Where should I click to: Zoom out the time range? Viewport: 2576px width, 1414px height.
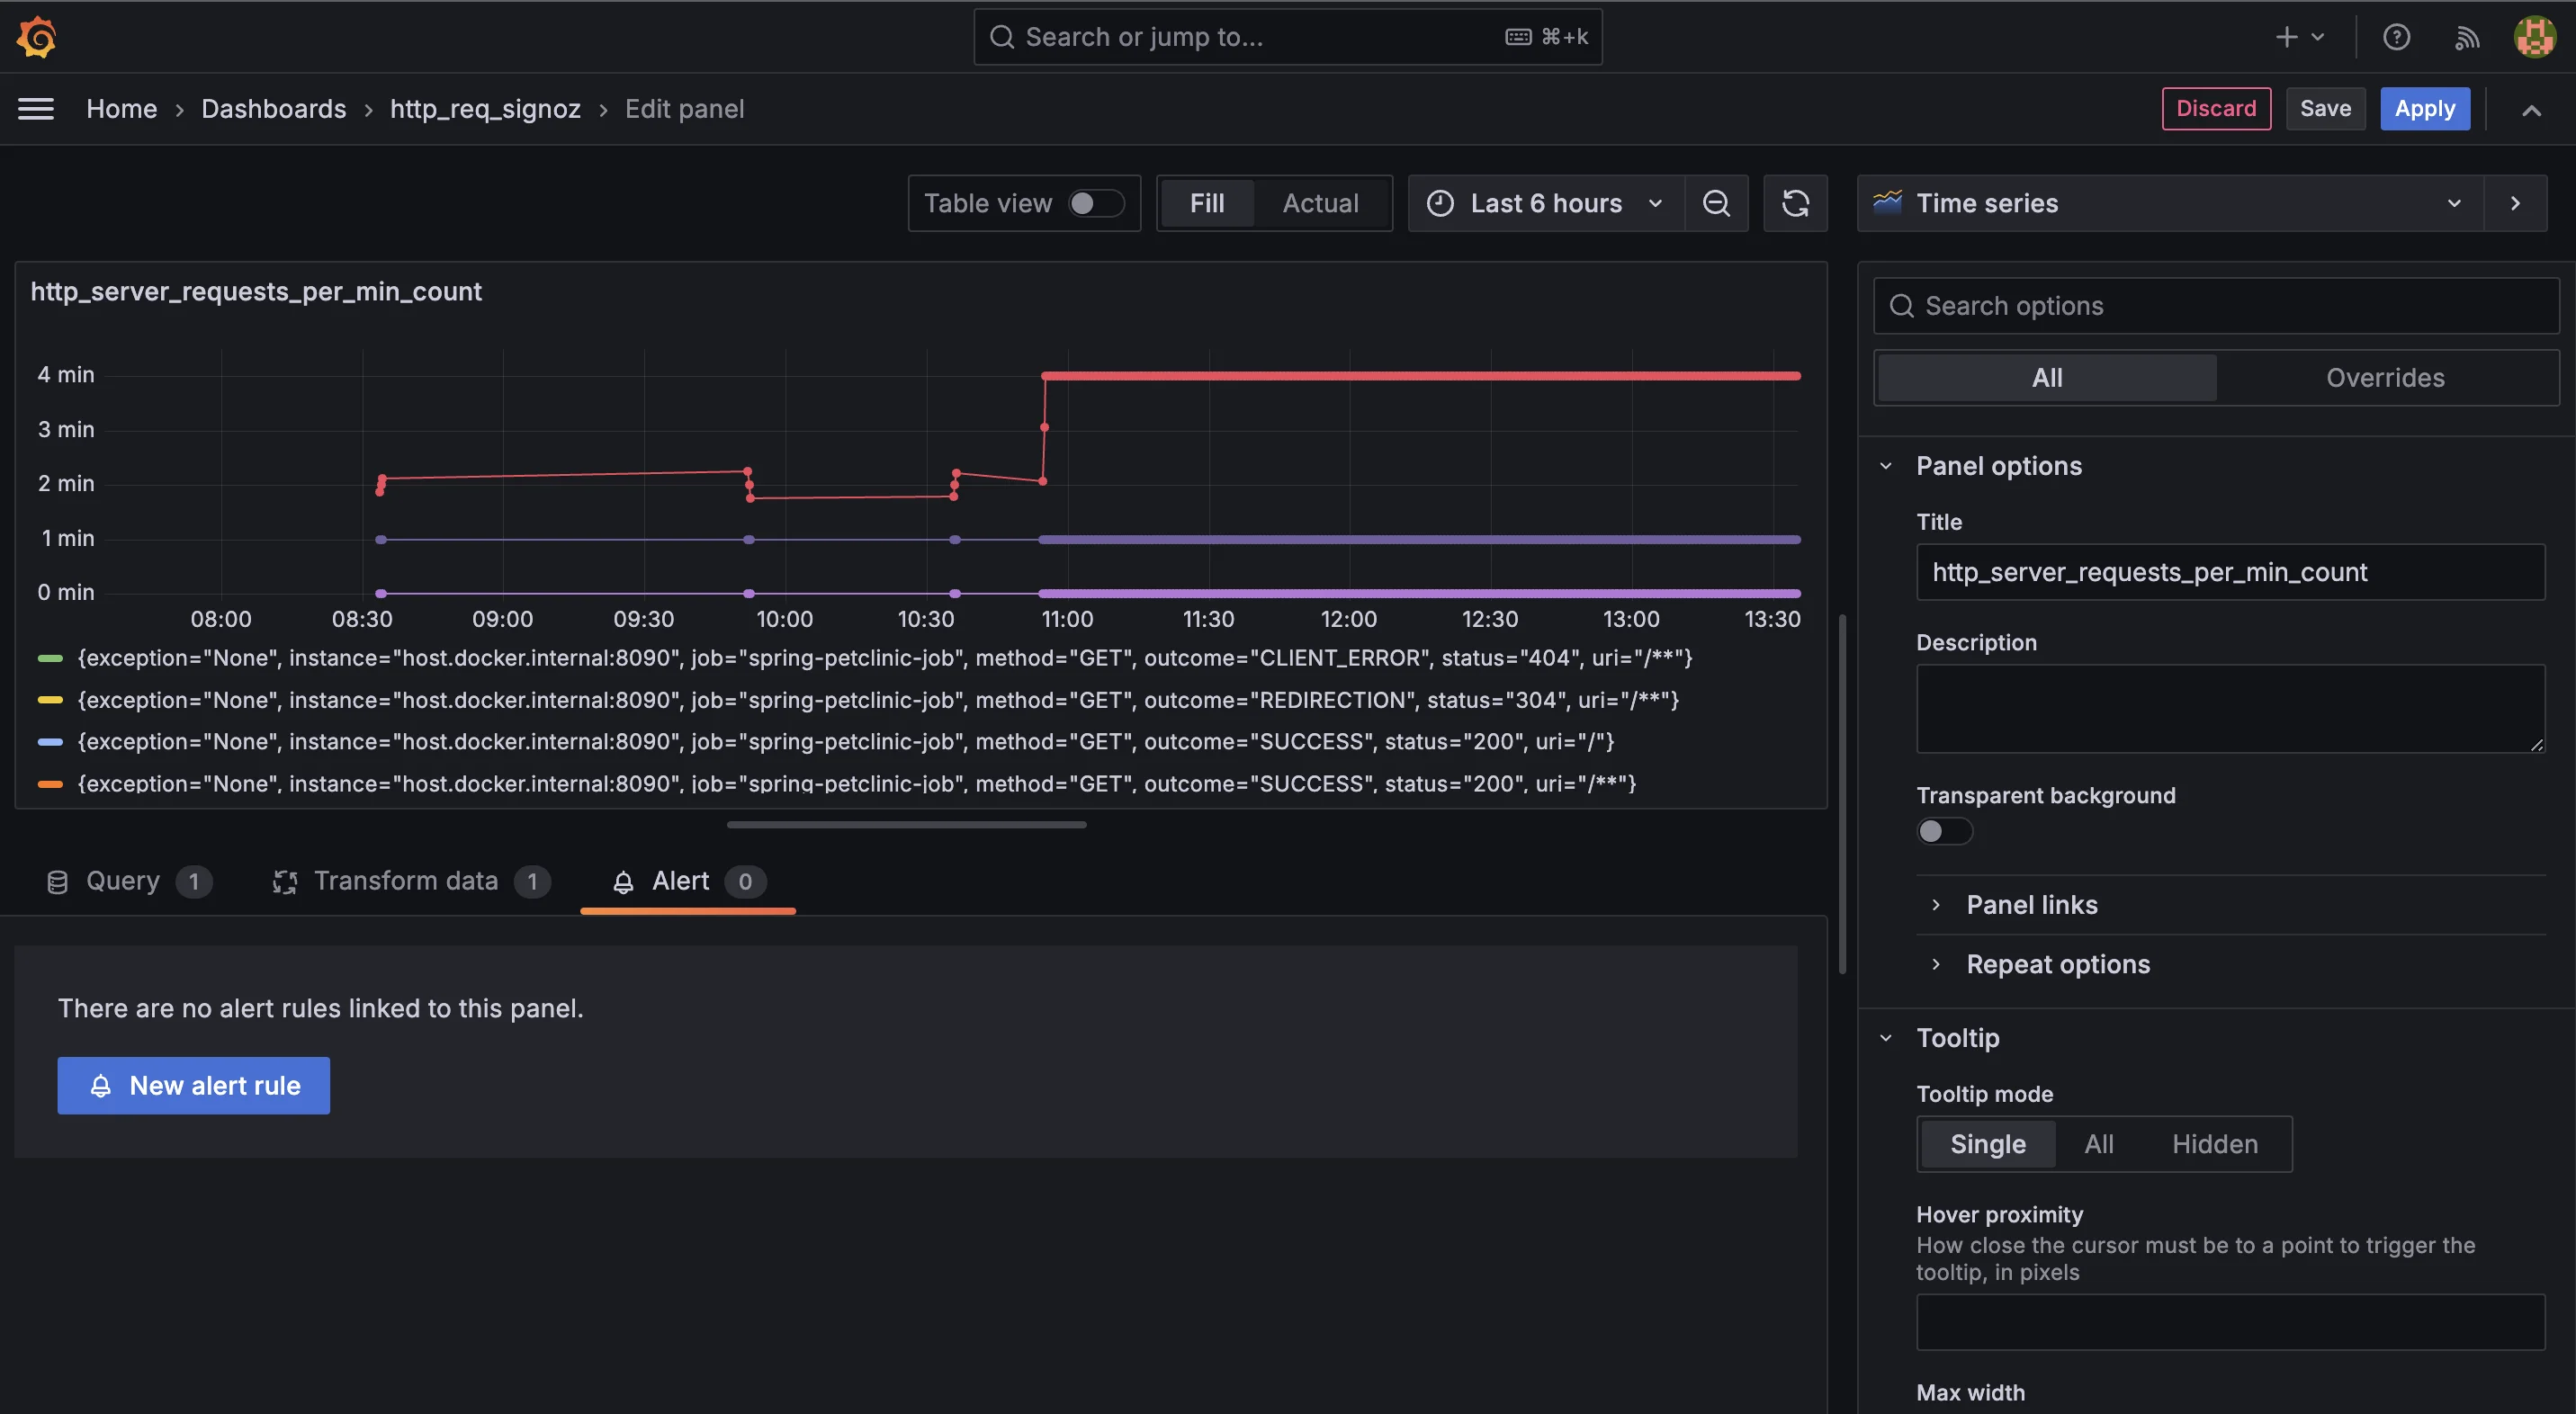1716,203
